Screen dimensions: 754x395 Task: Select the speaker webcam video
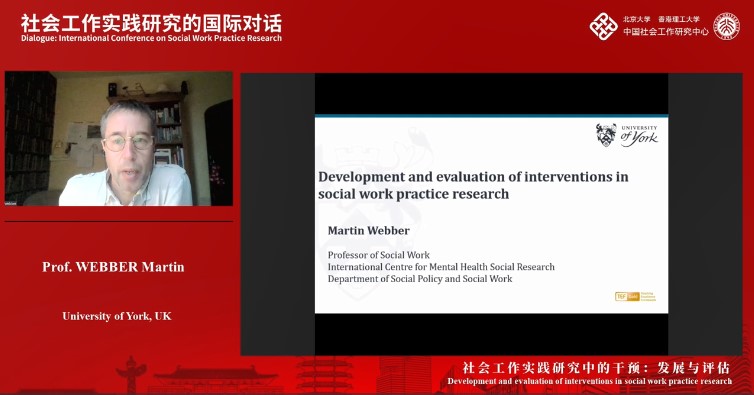(x=119, y=139)
